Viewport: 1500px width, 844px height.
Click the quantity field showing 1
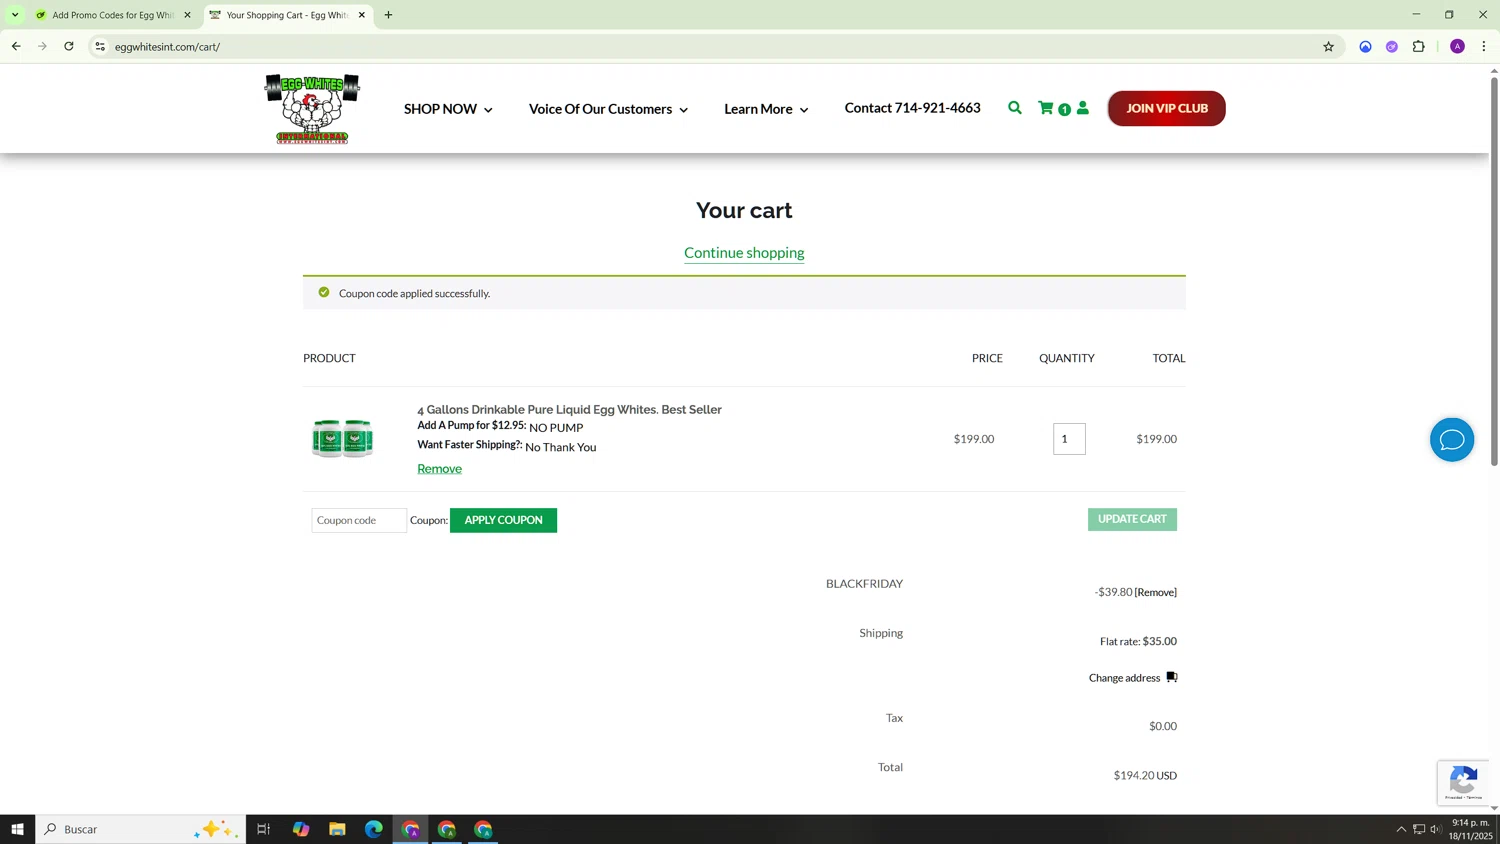click(1069, 439)
